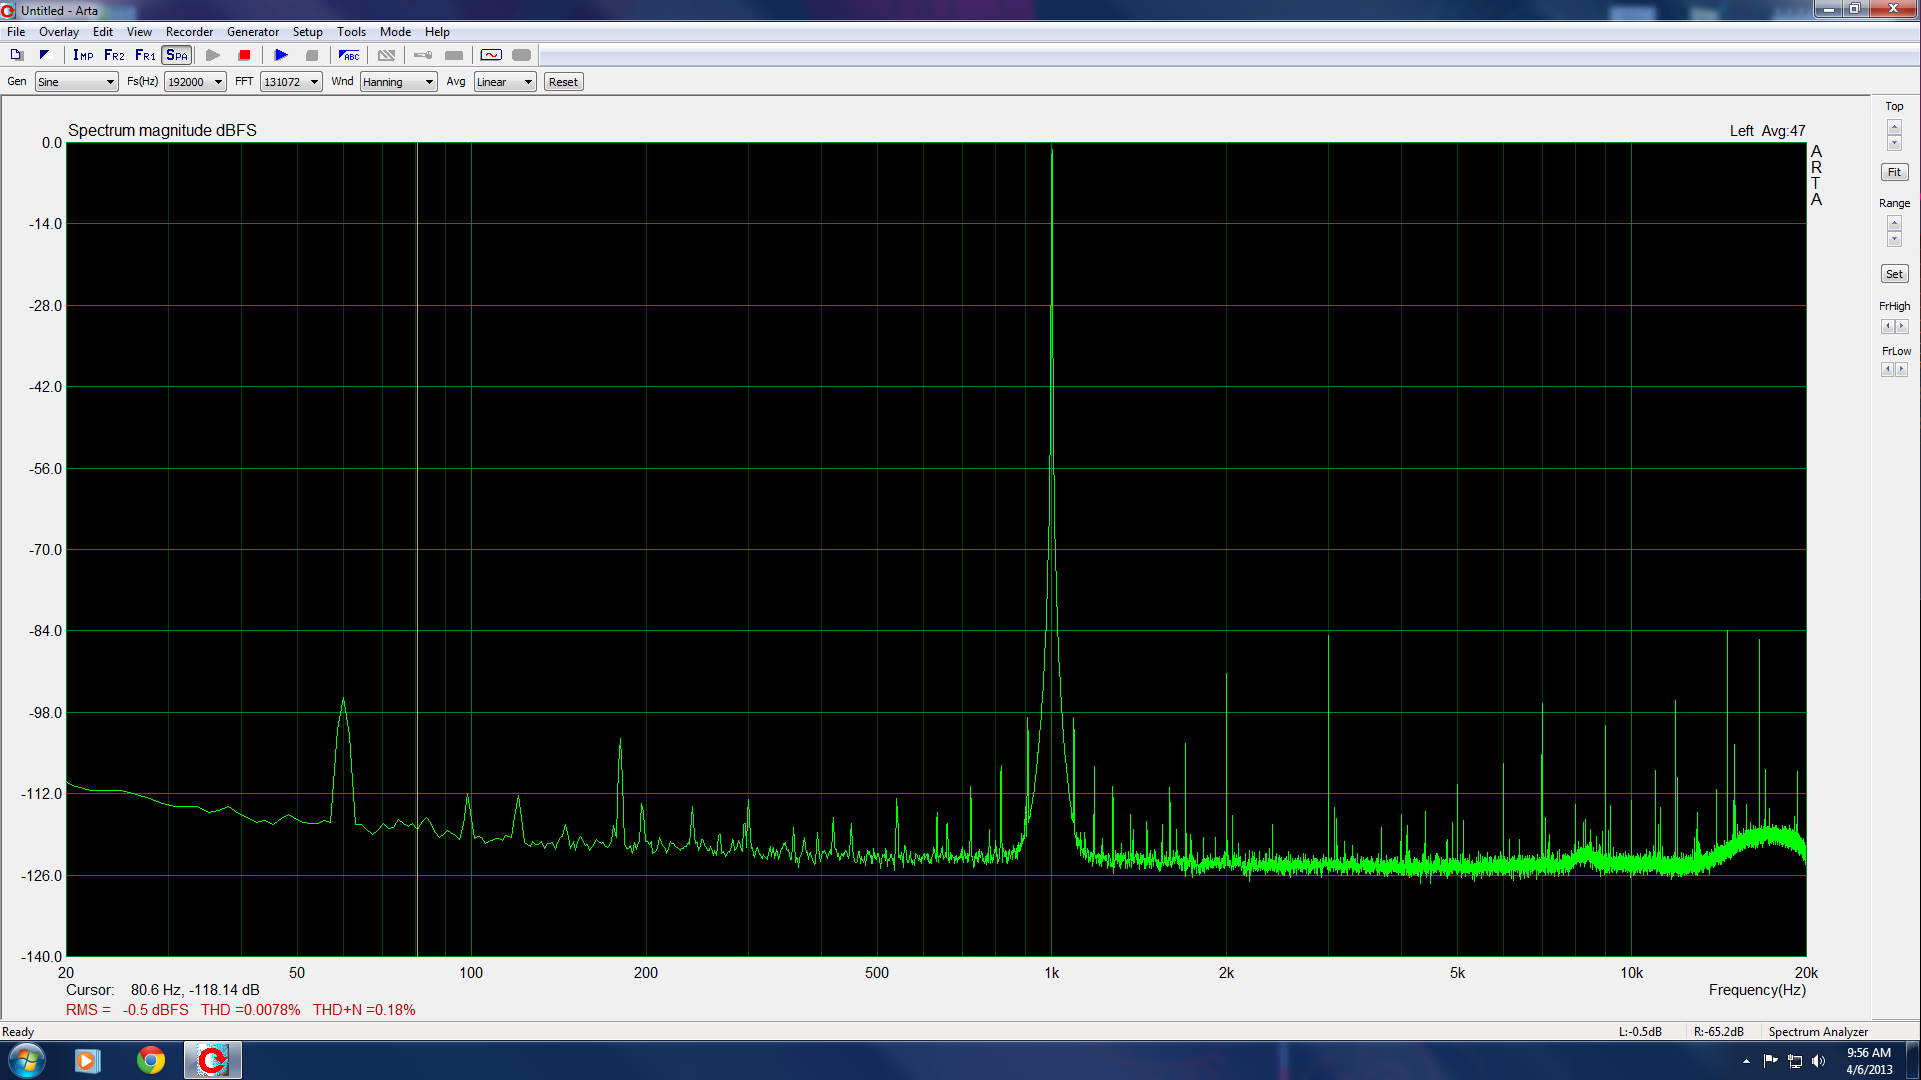Image resolution: width=1921 pixels, height=1080 pixels.
Task: Open Windows Media Player from taskbar
Action: (x=88, y=1060)
